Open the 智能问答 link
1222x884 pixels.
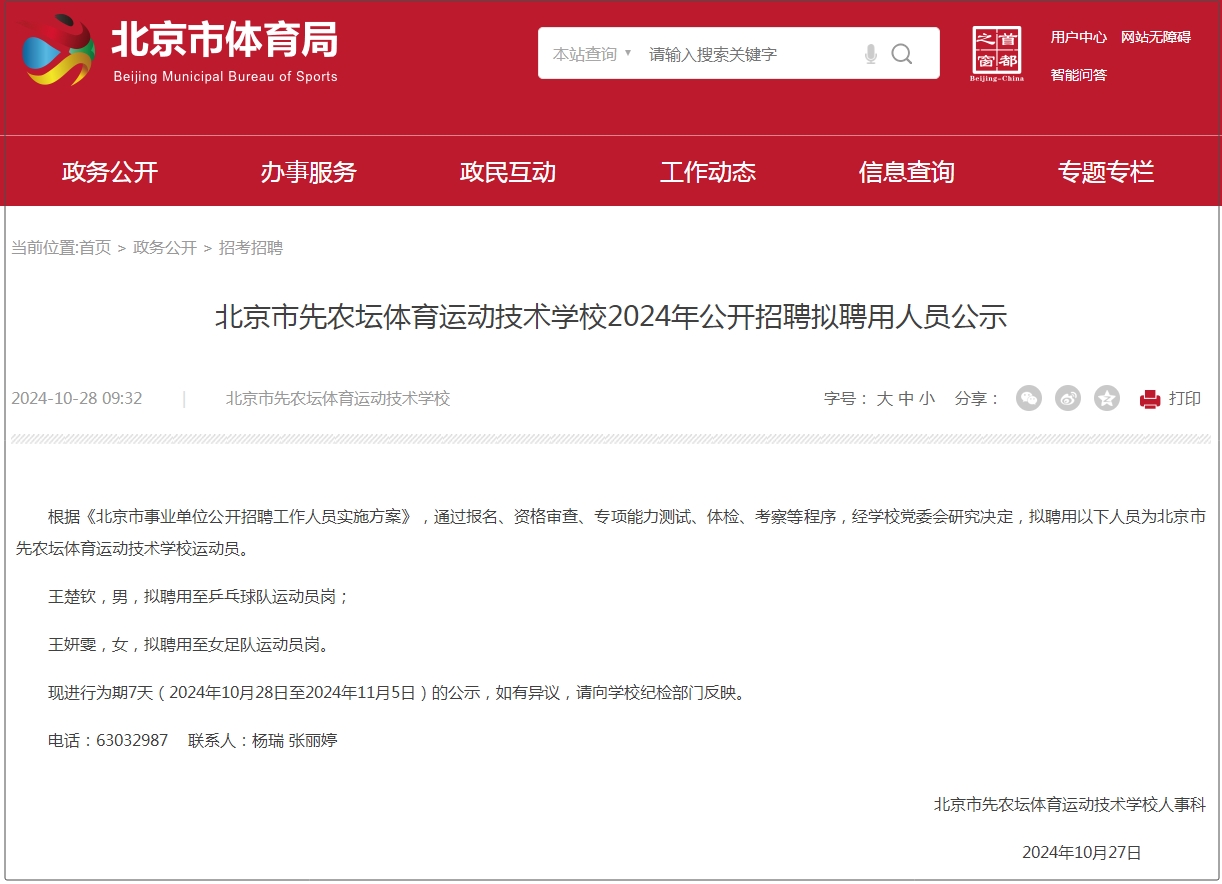pyautogui.click(x=1078, y=75)
